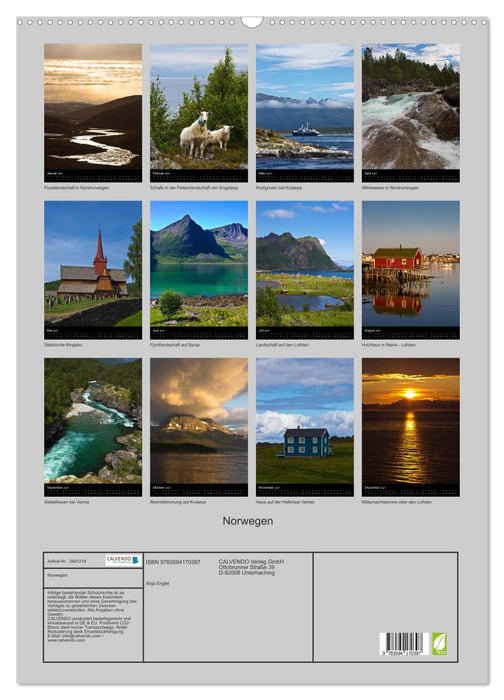The height and width of the screenshot is (700, 504).
Task: Click the green eco leaf icon
Action: pyautogui.click(x=439, y=644)
